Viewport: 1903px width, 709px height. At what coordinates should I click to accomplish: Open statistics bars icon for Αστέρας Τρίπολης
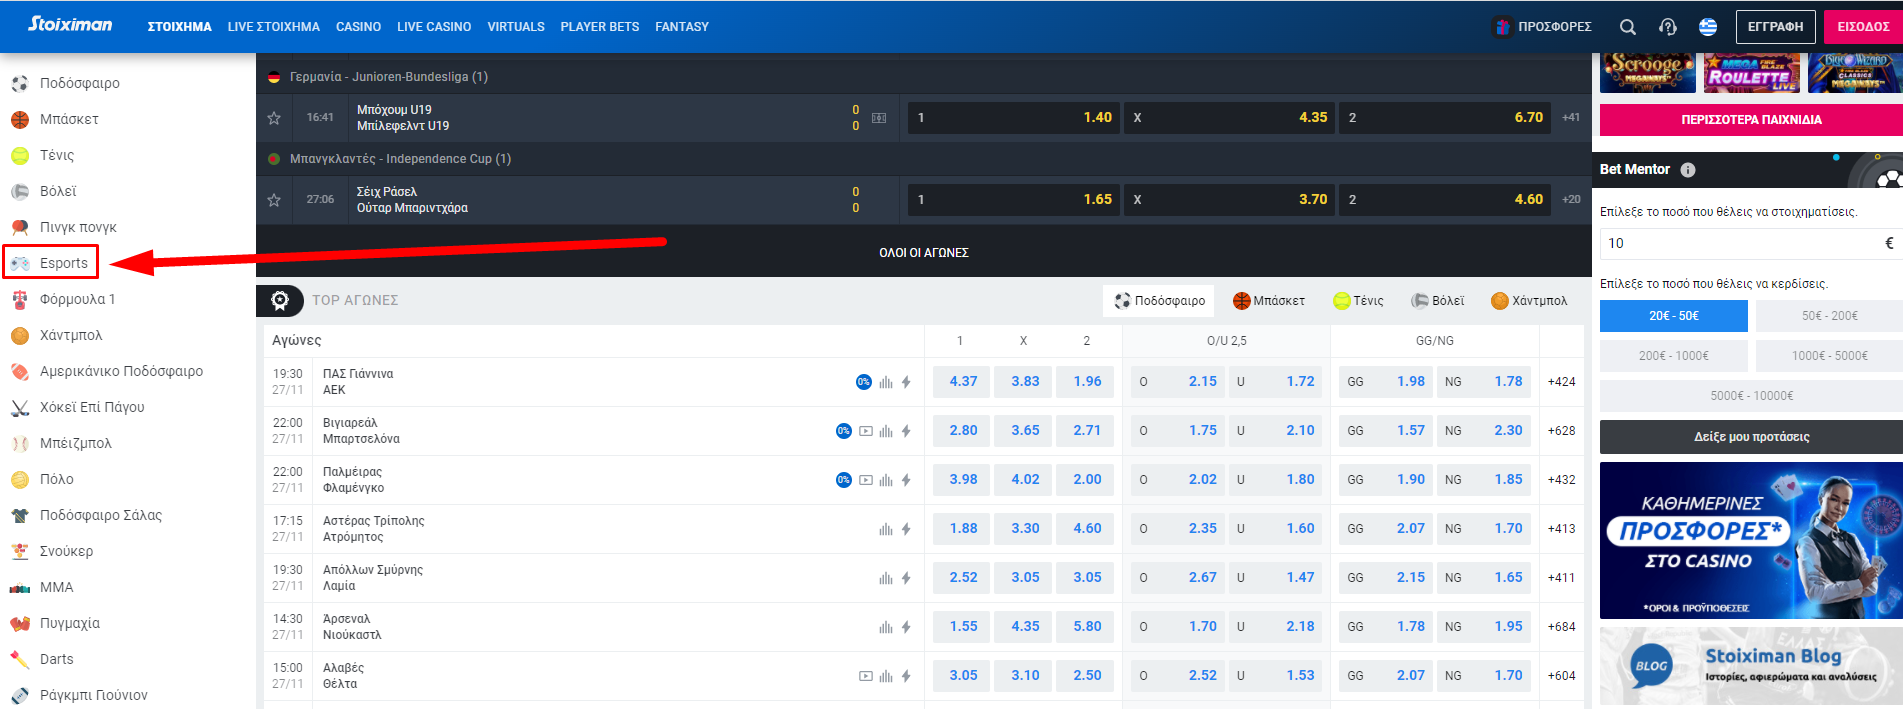point(886,529)
